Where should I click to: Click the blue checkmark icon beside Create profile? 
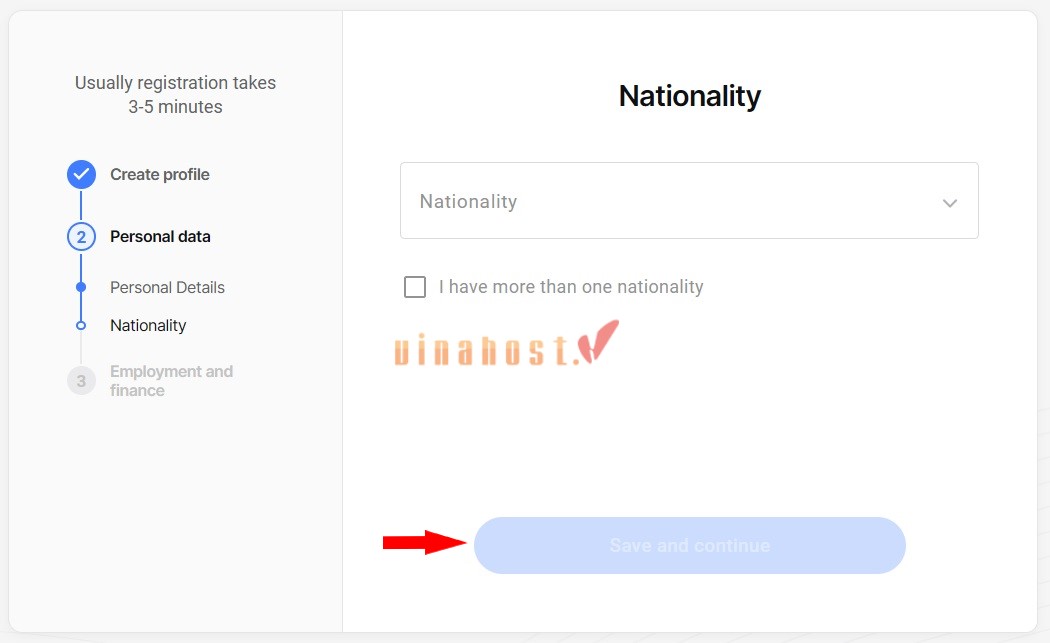(x=81, y=175)
